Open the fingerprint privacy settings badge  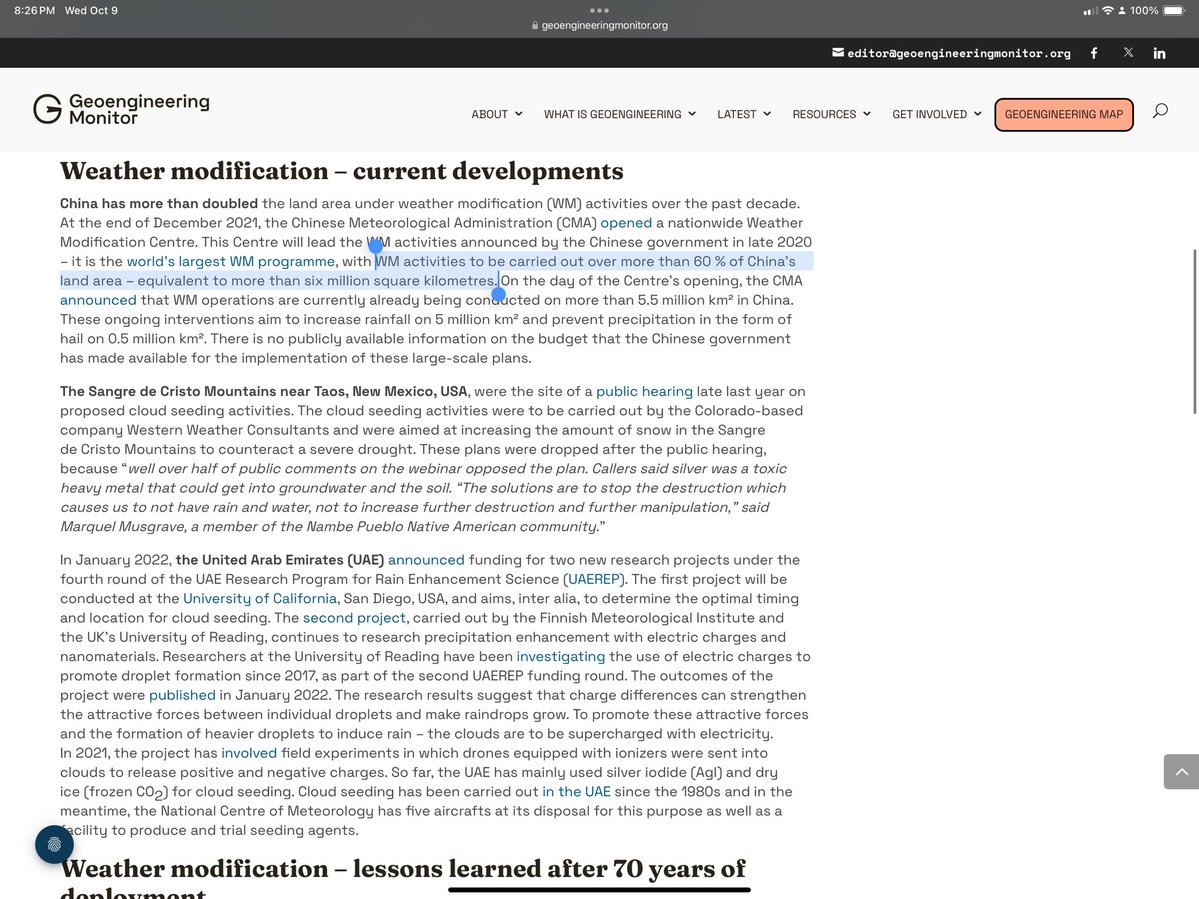[54, 844]
